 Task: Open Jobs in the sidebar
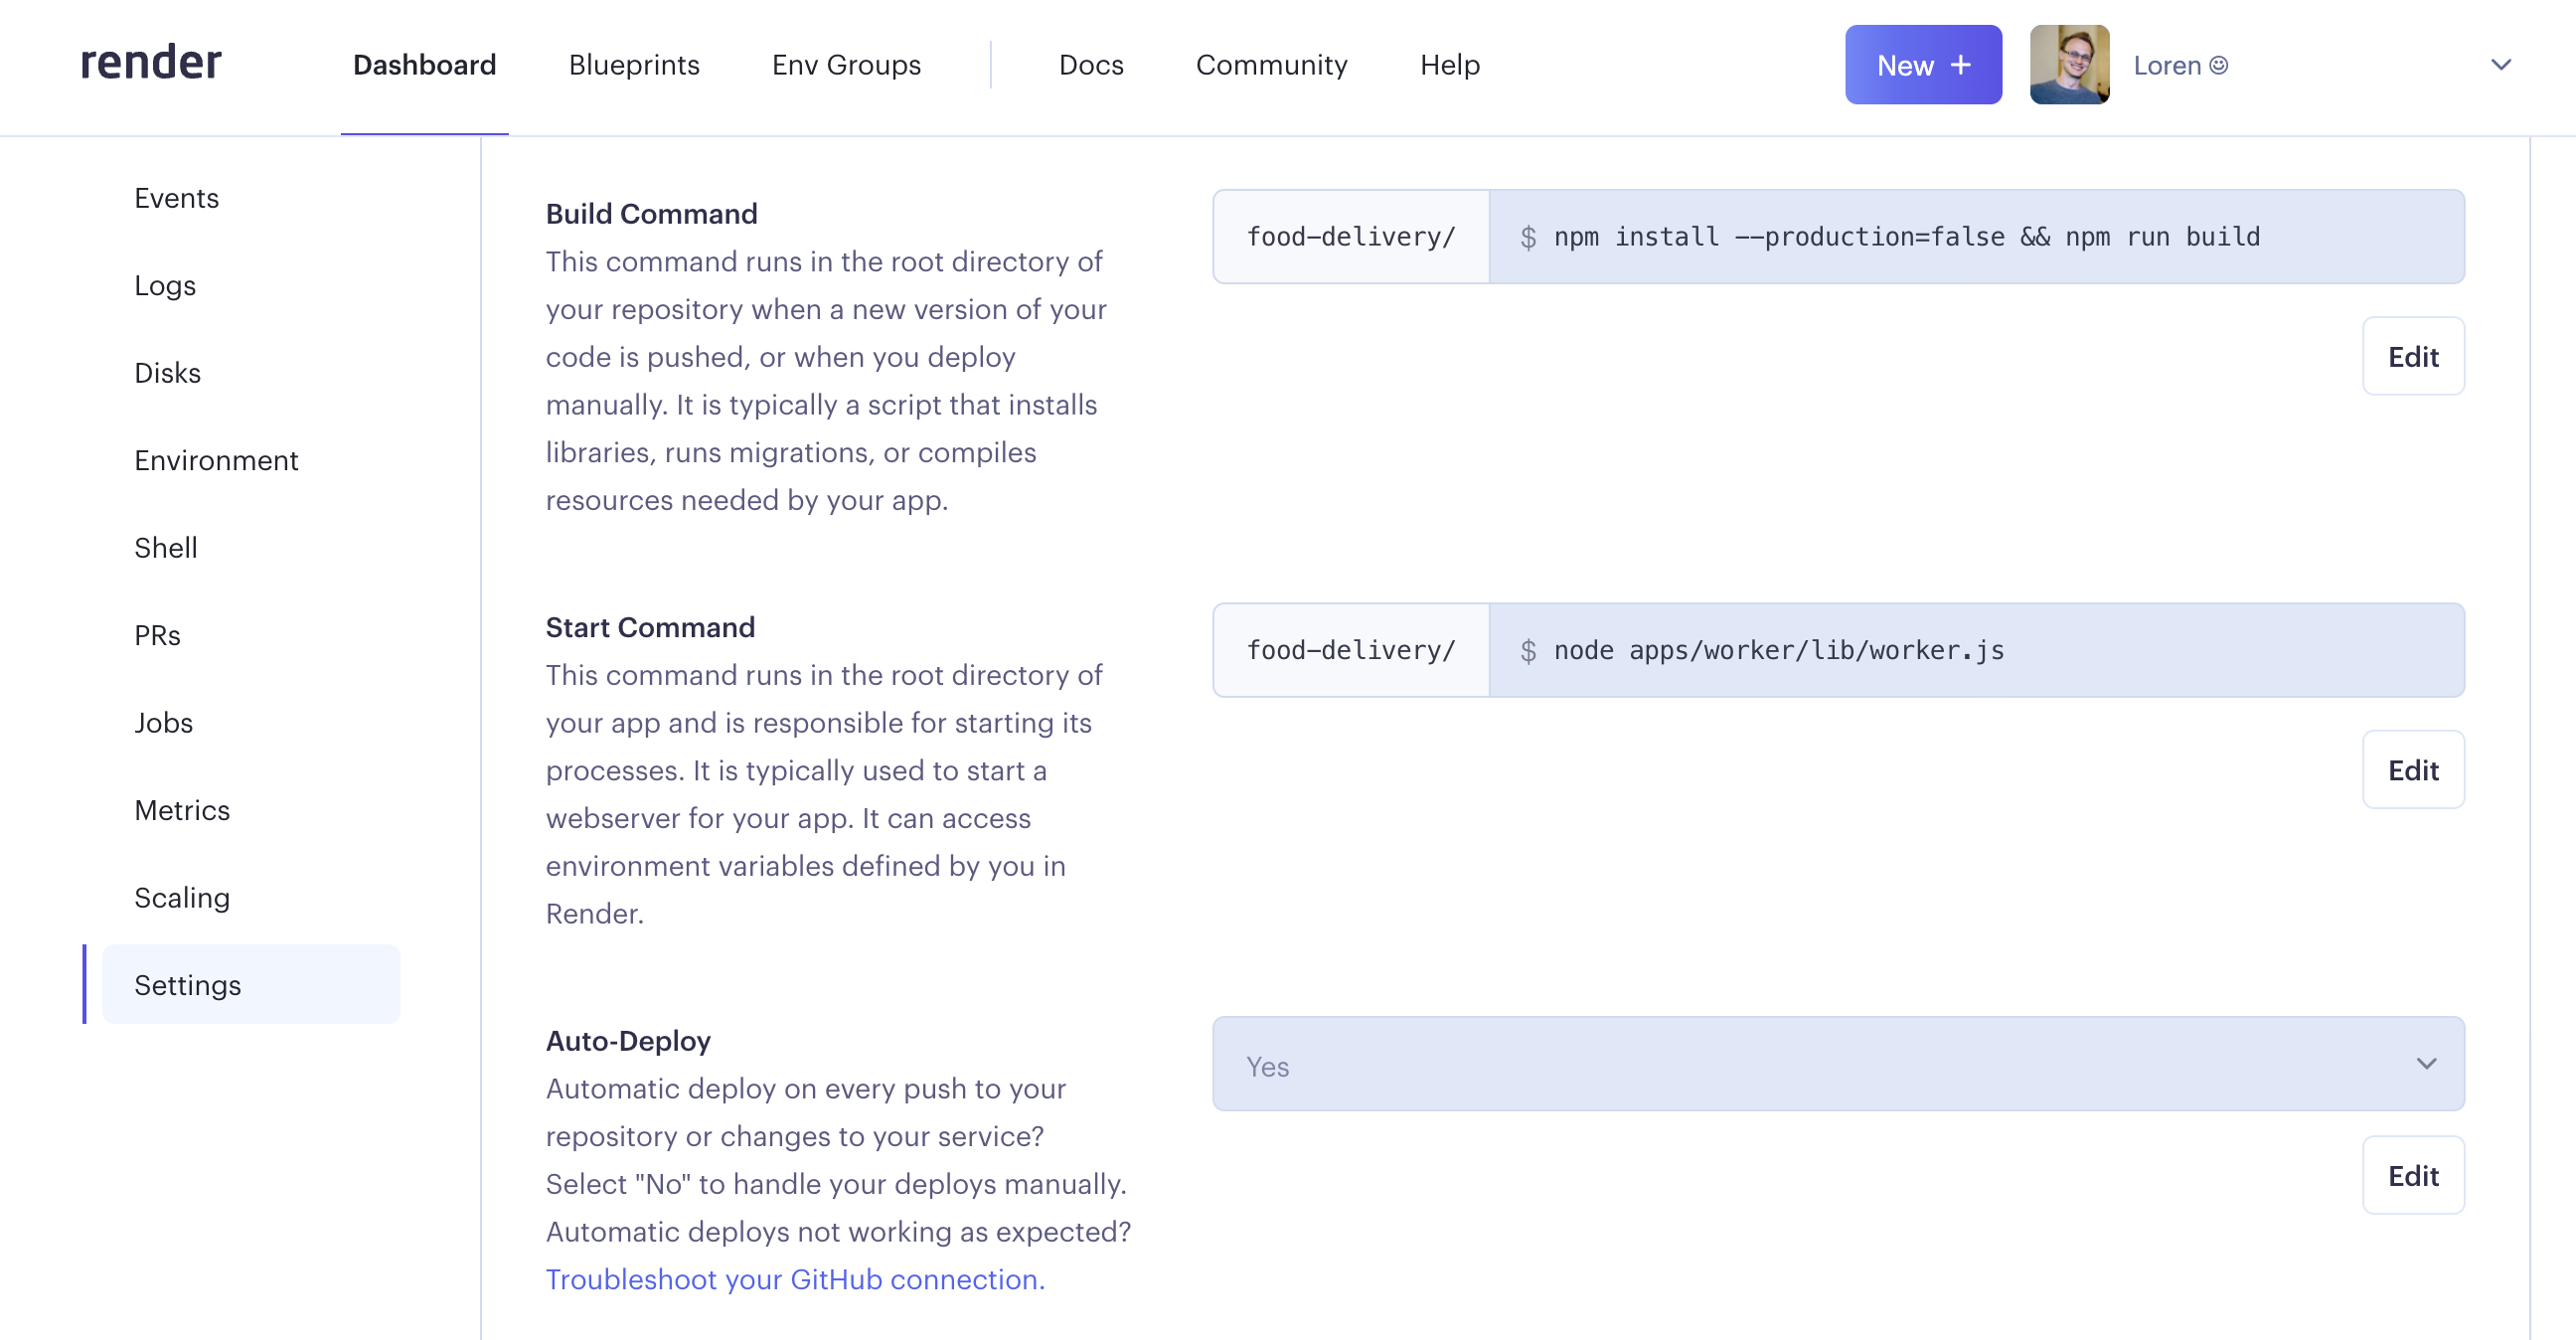tap(163, 723)
